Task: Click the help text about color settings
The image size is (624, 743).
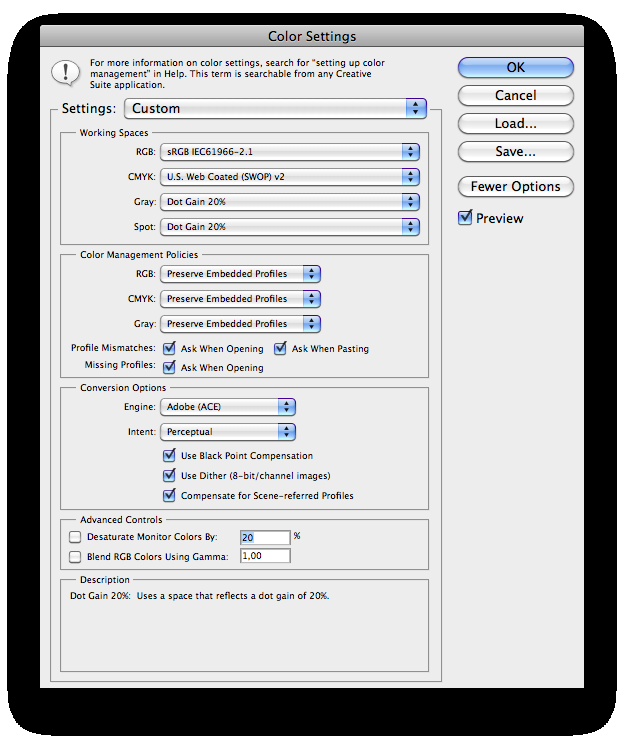Action: [x=237, y=74]
